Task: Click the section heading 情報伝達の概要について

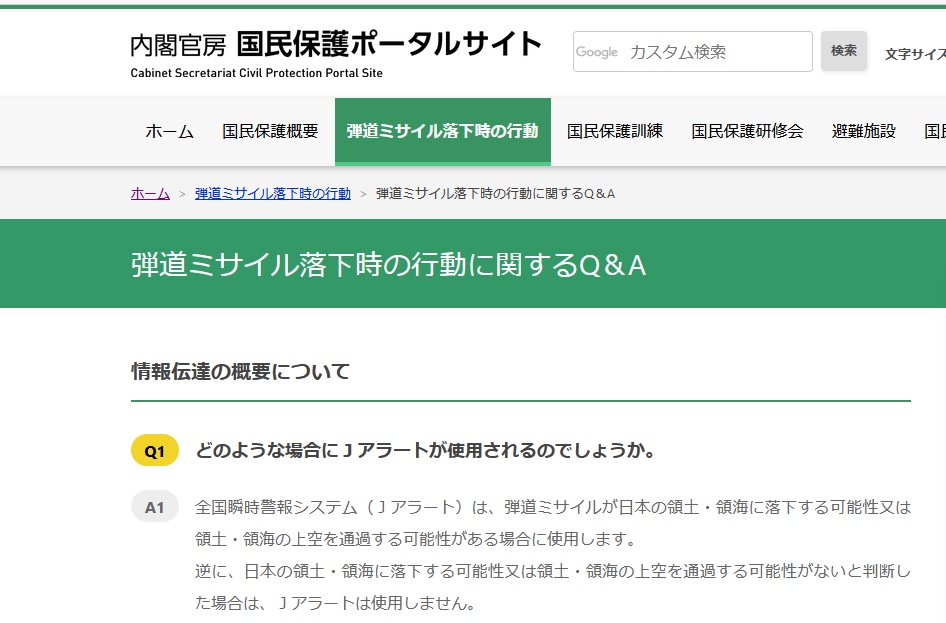Action: 240,372
